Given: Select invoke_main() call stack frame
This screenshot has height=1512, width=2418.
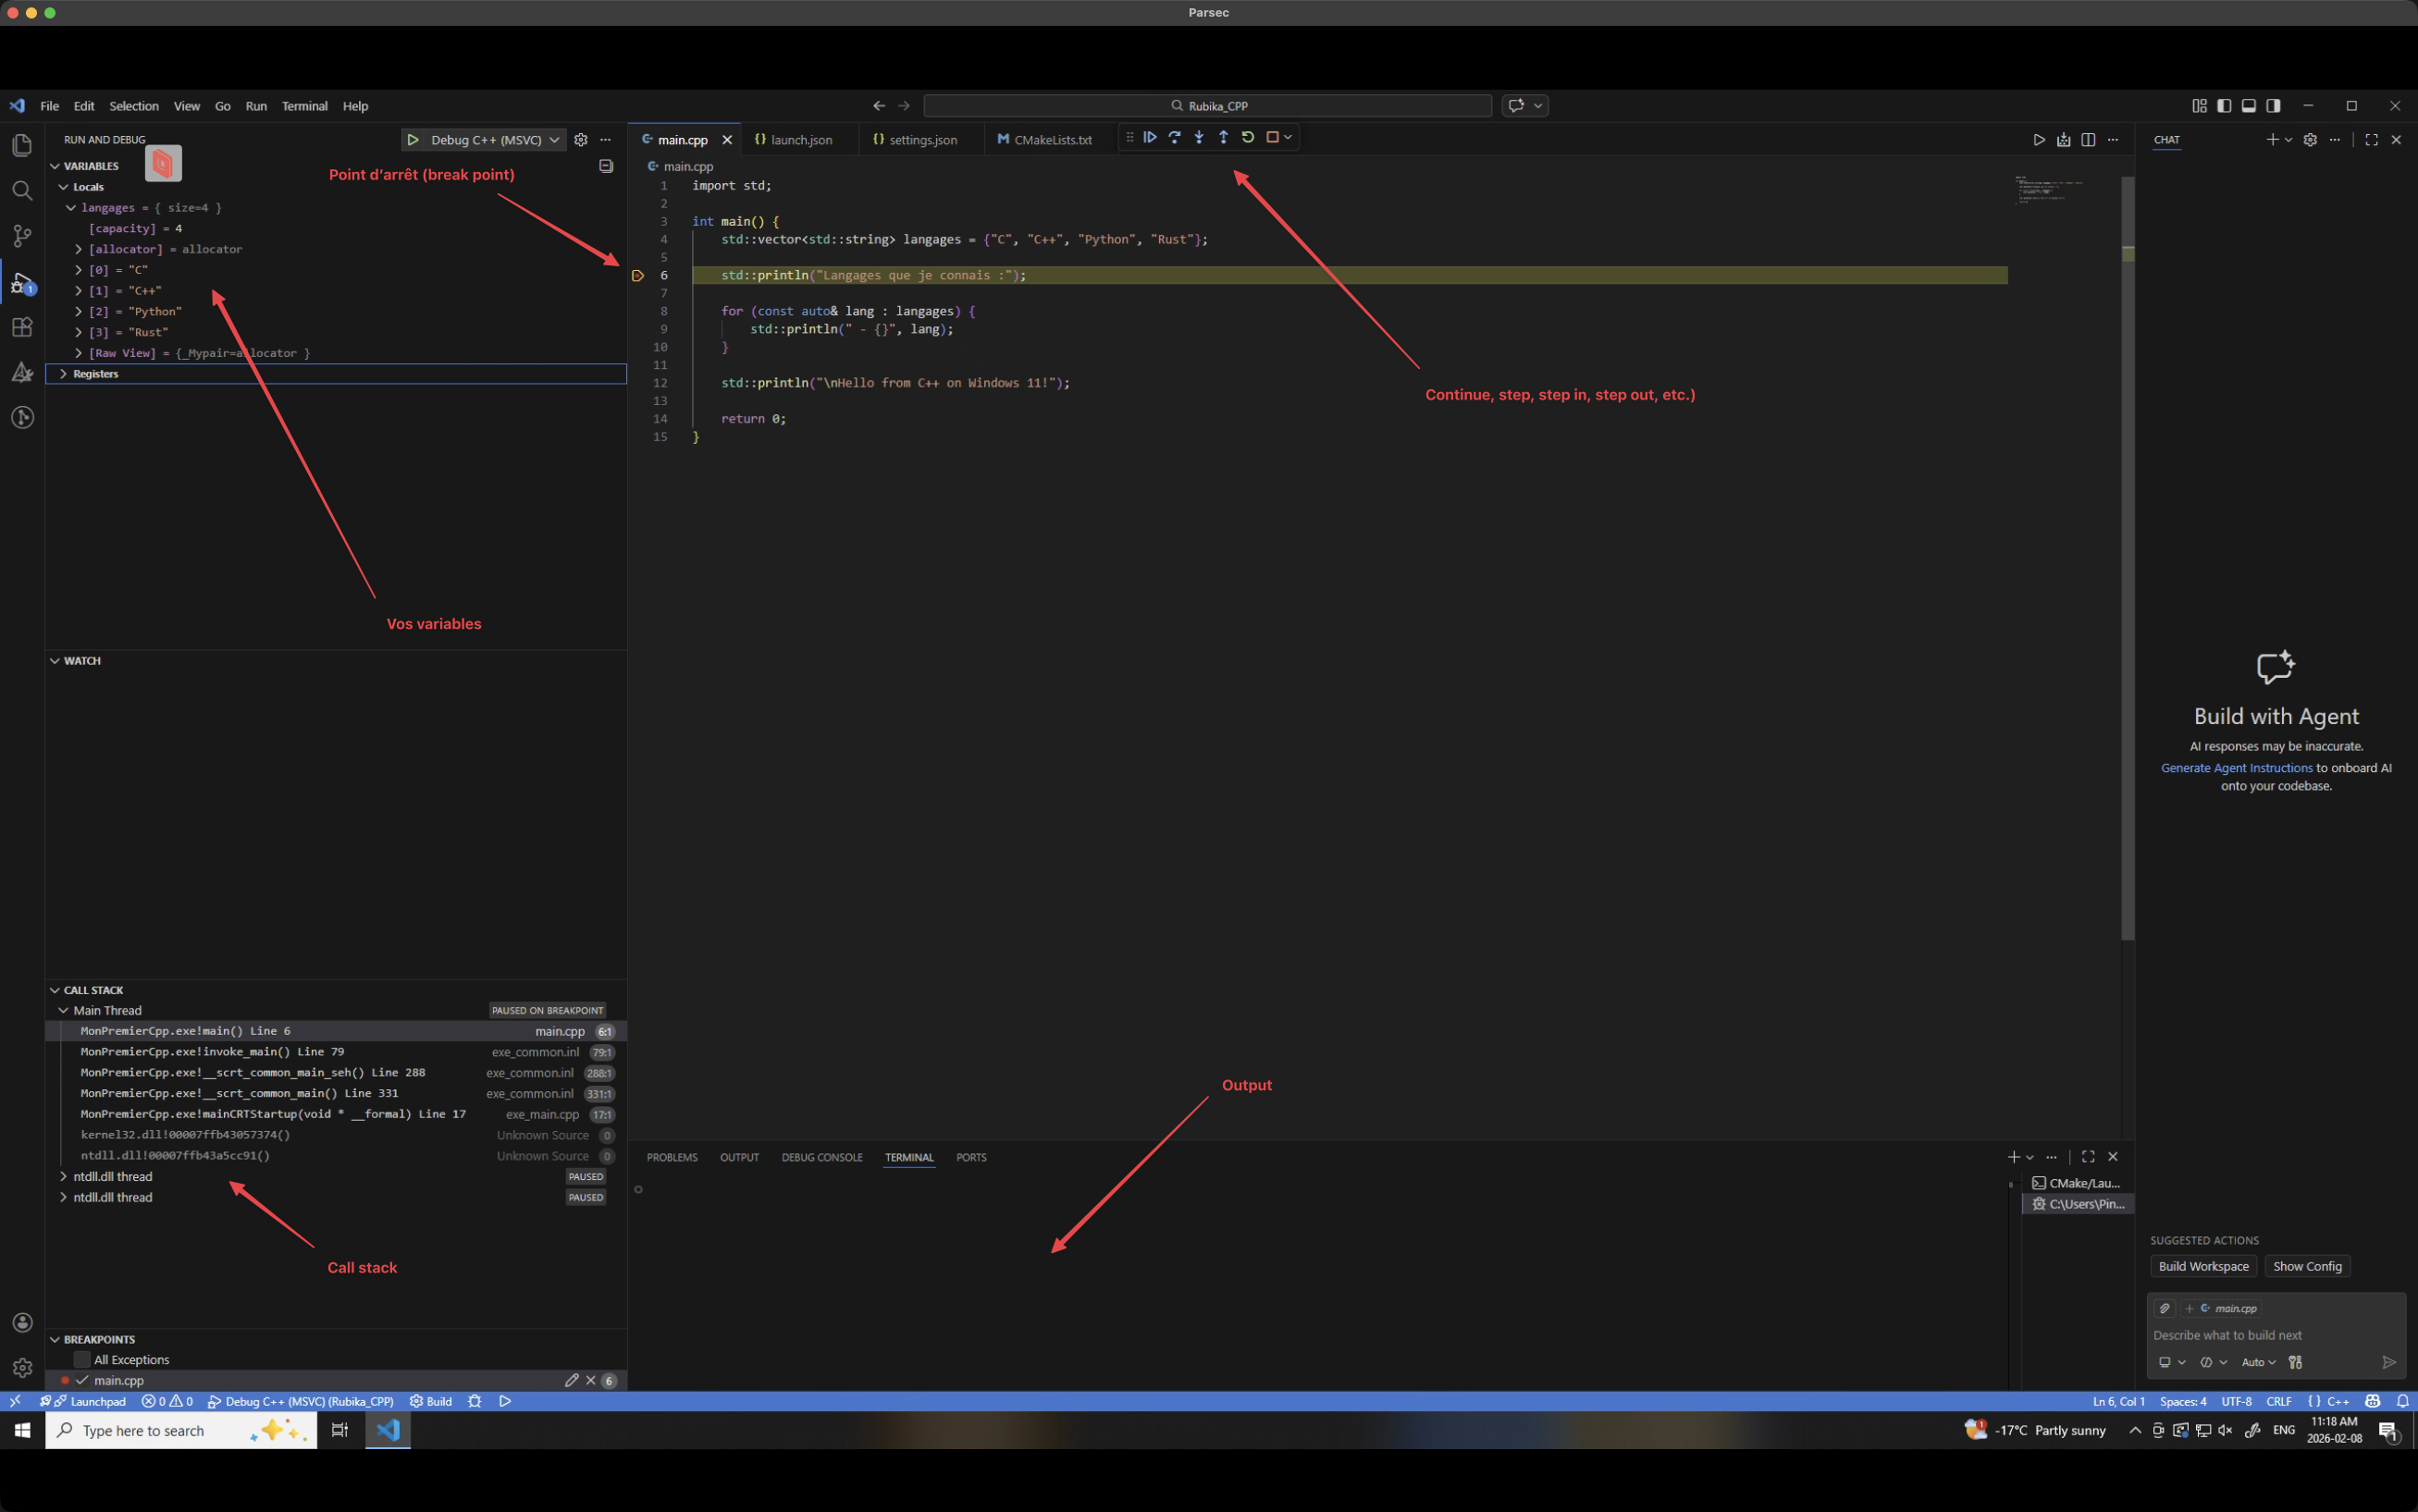Looking at the screenshot, I should pos(336,1052).
